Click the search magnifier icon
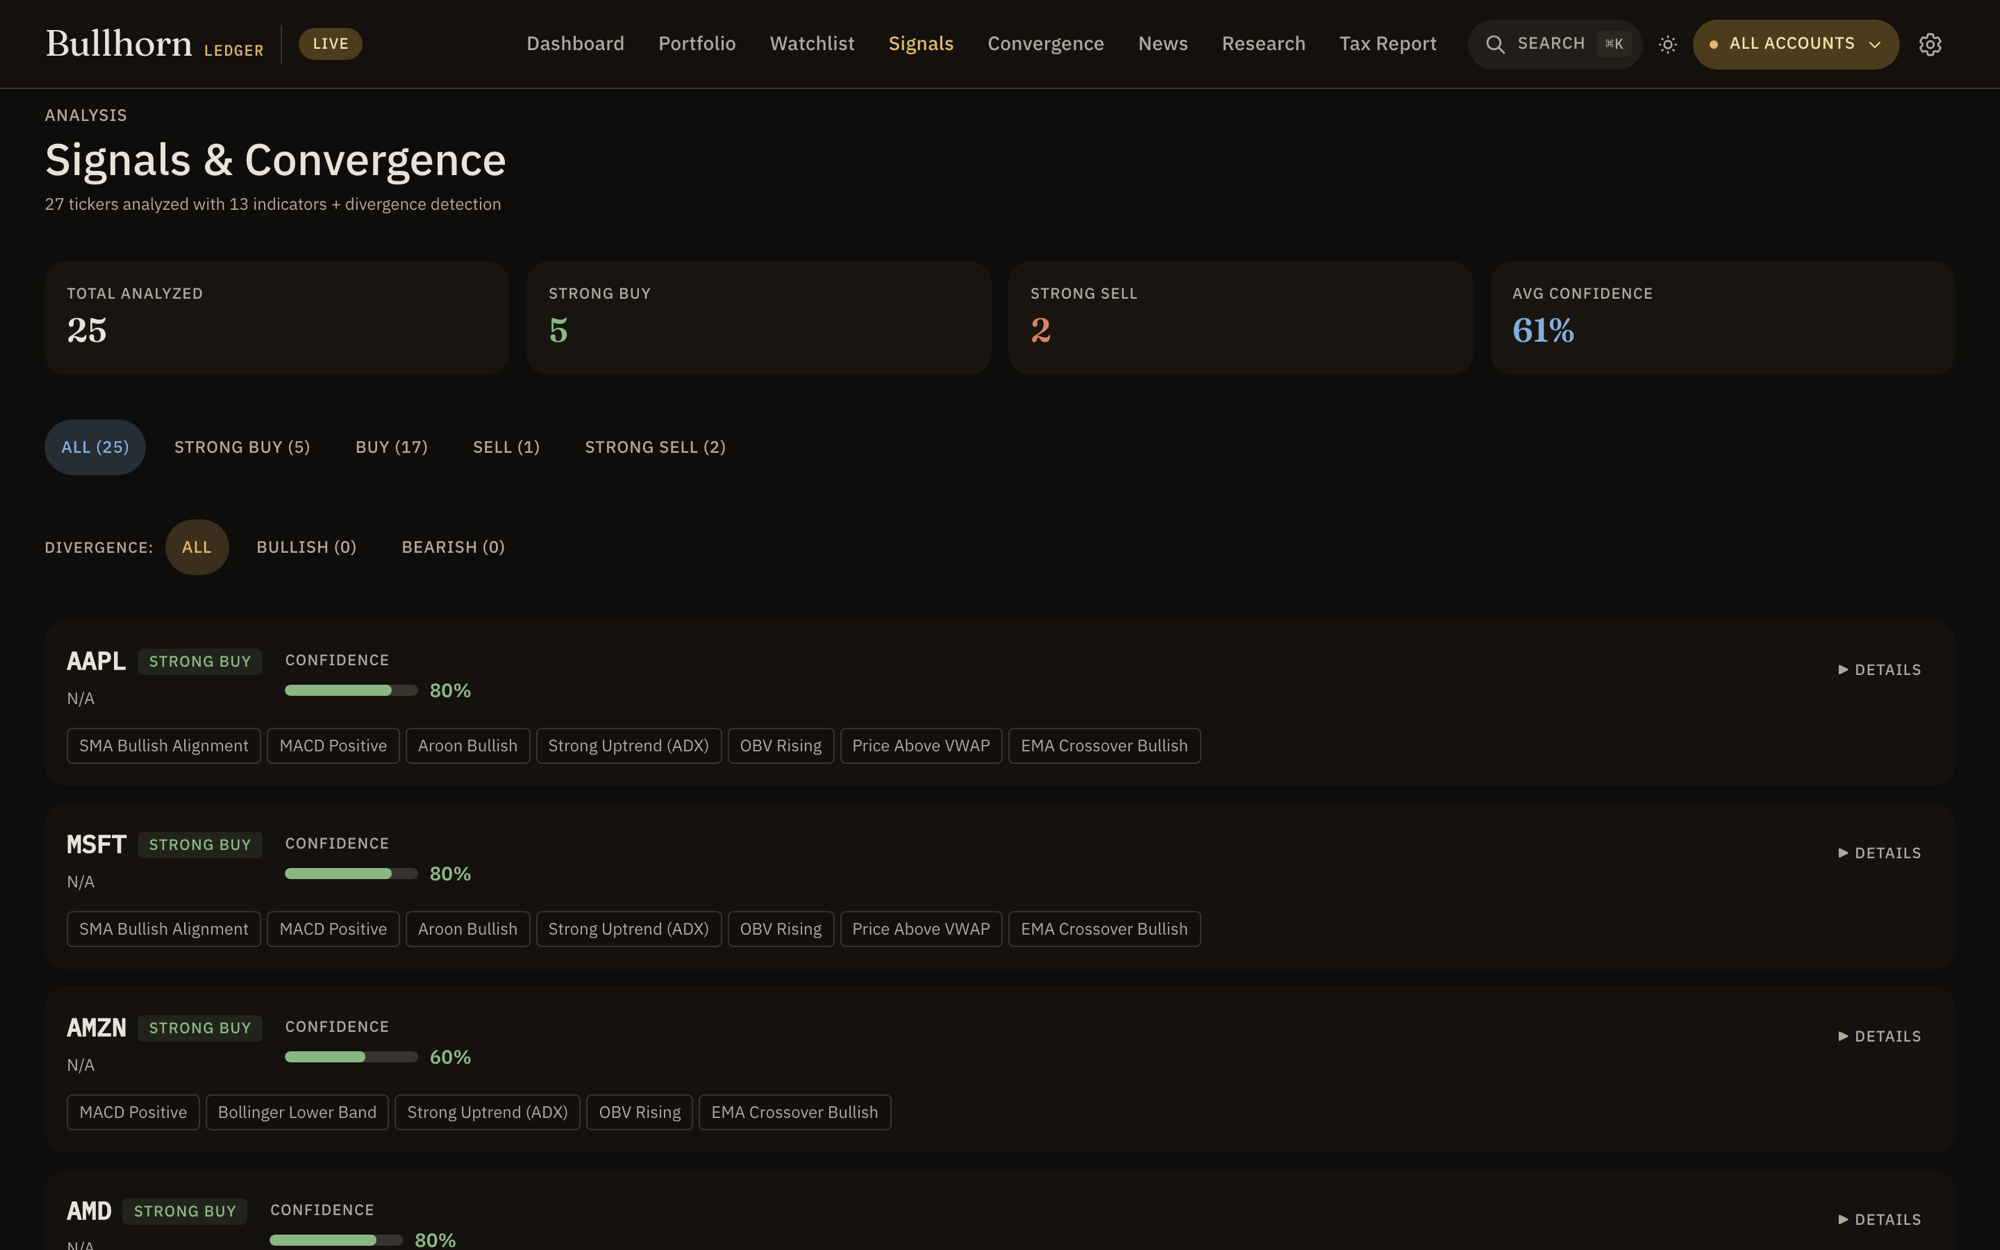Image resolution: width=2000 pixels, height=1250 pixels. tap(1495, 44)
